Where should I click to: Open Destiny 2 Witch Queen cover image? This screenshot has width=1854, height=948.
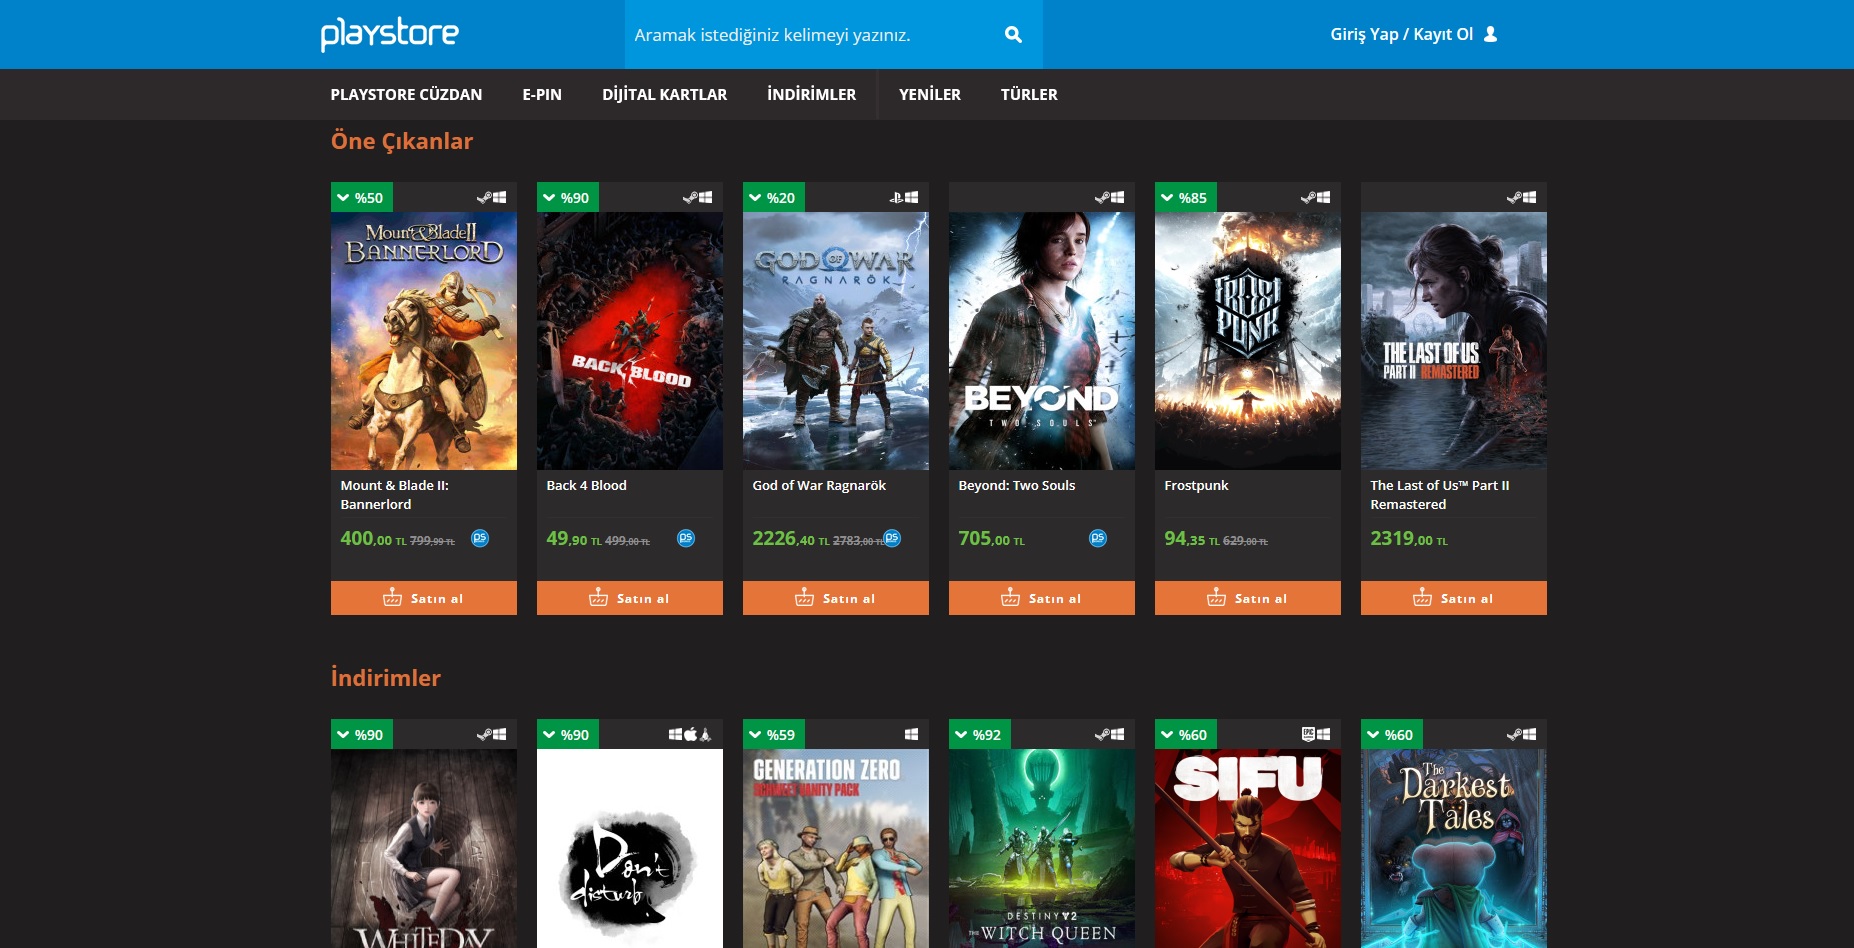(1042, 848)
